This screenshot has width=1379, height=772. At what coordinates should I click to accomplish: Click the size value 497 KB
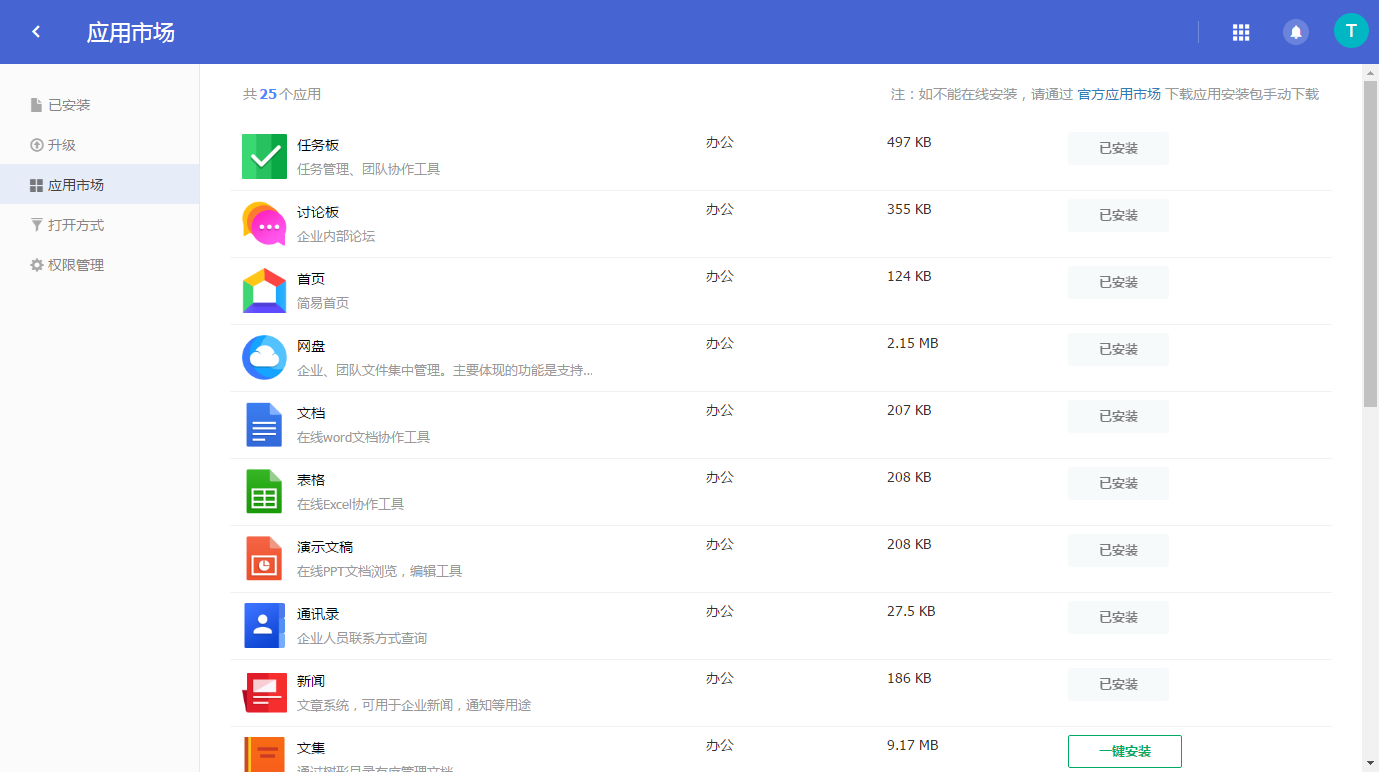coord(909,142)
